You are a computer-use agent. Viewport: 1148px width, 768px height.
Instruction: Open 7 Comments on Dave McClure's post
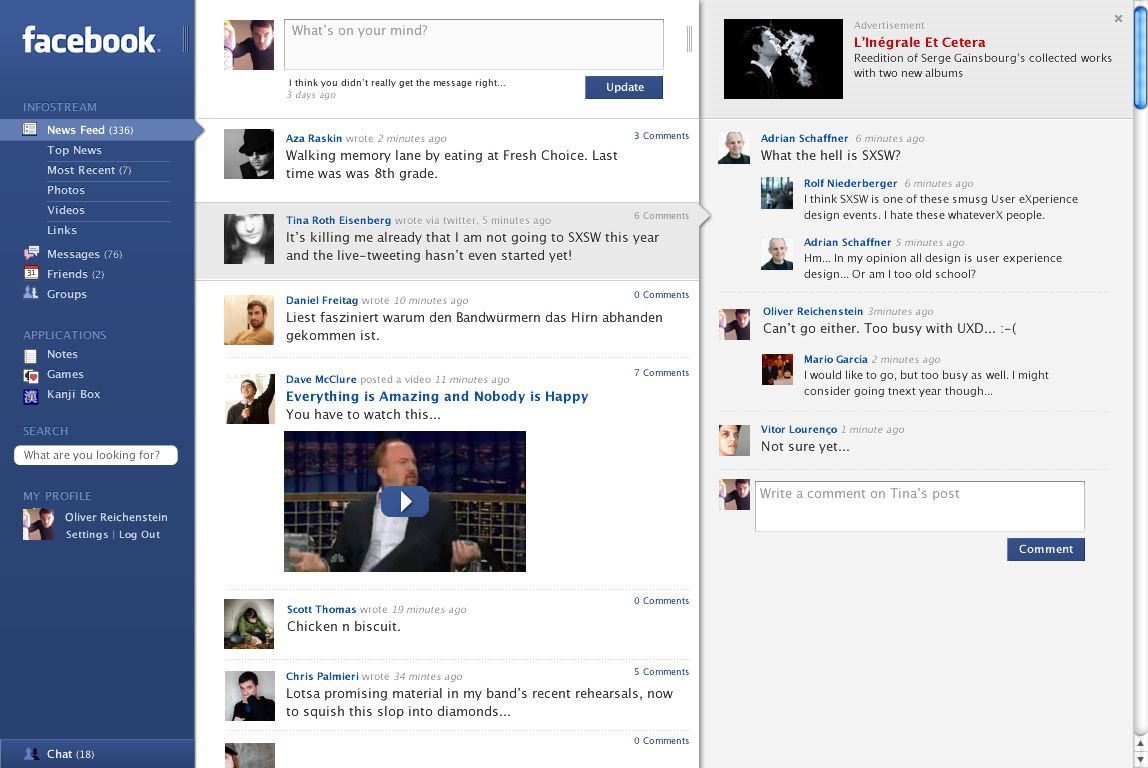pyautogui.click(x=661, y=373)
